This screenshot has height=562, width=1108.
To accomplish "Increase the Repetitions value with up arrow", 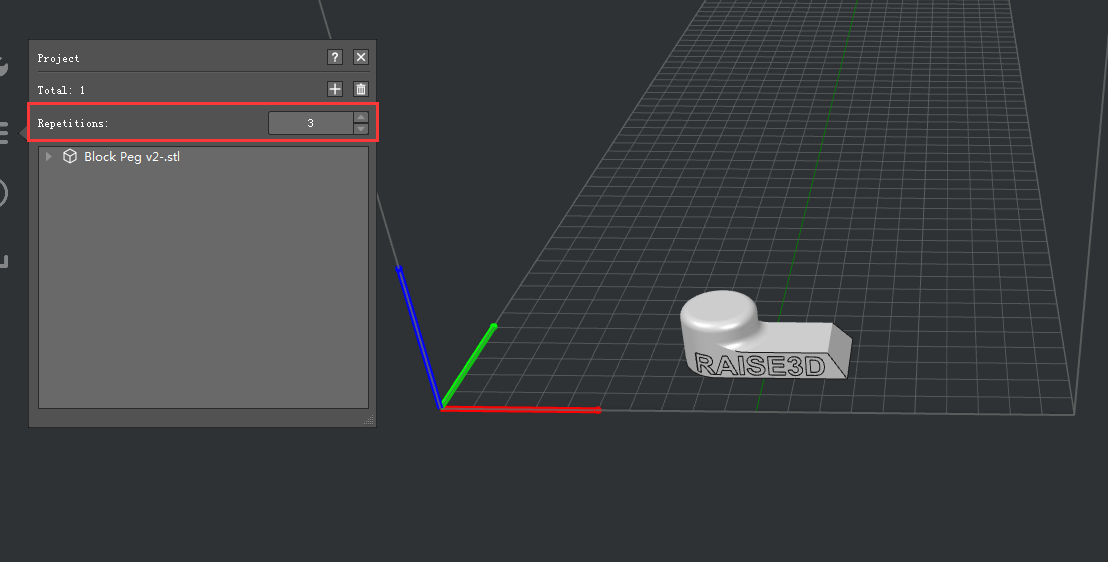I will (361, 117).
